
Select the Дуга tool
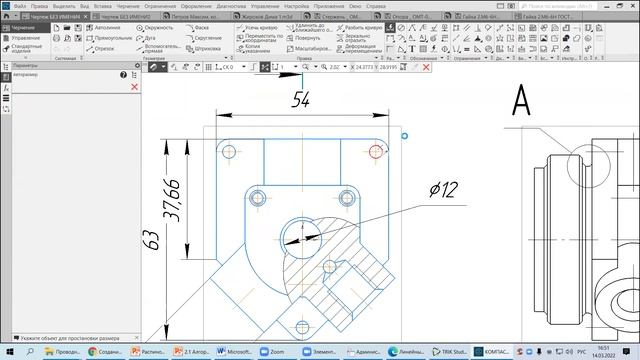point(146,38)
